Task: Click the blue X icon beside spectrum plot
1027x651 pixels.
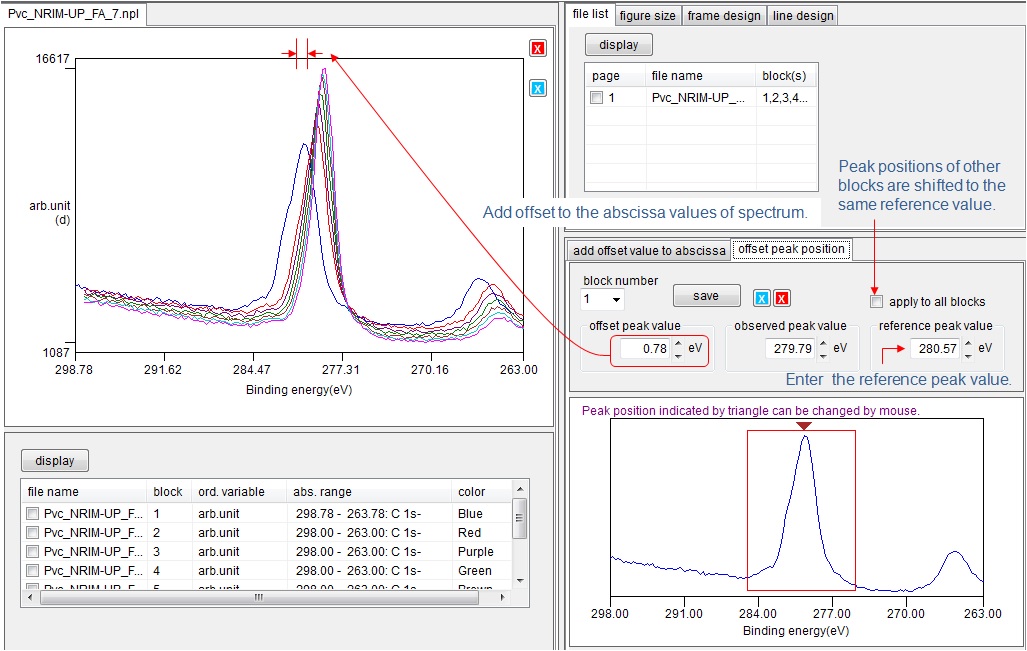Action: (538, 88)
